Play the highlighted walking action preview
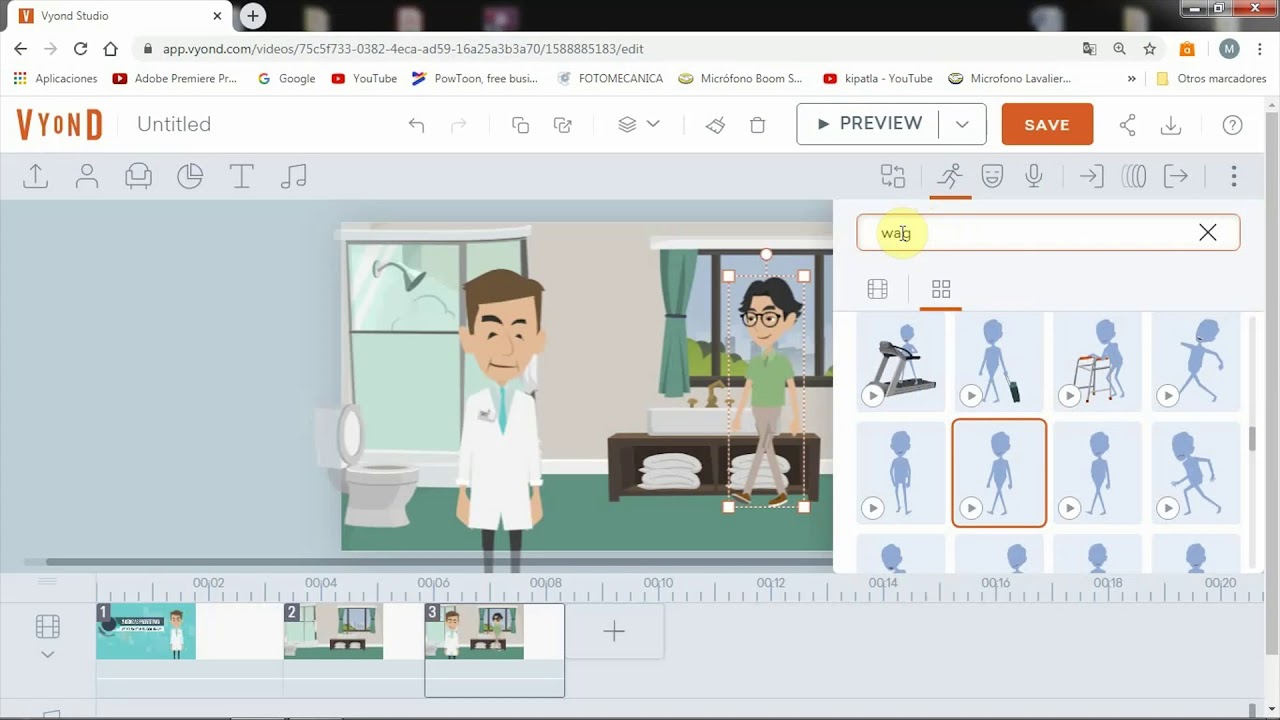The width and height of the screenshot is (1280, 720). coord(971,508)
